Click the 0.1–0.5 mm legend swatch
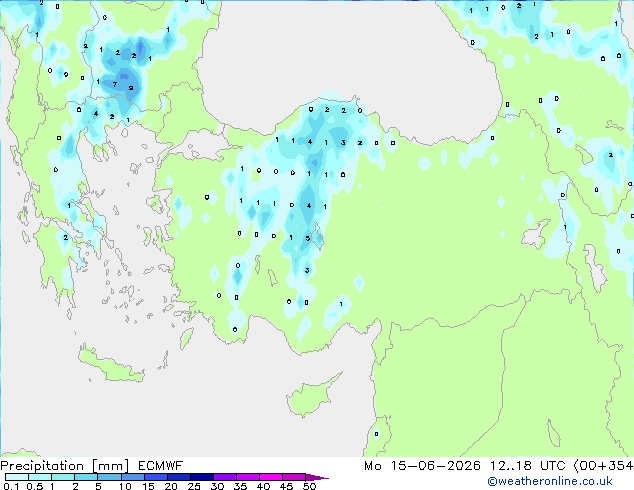The height and width of the screenshot is (490, 634). (17, 477)
